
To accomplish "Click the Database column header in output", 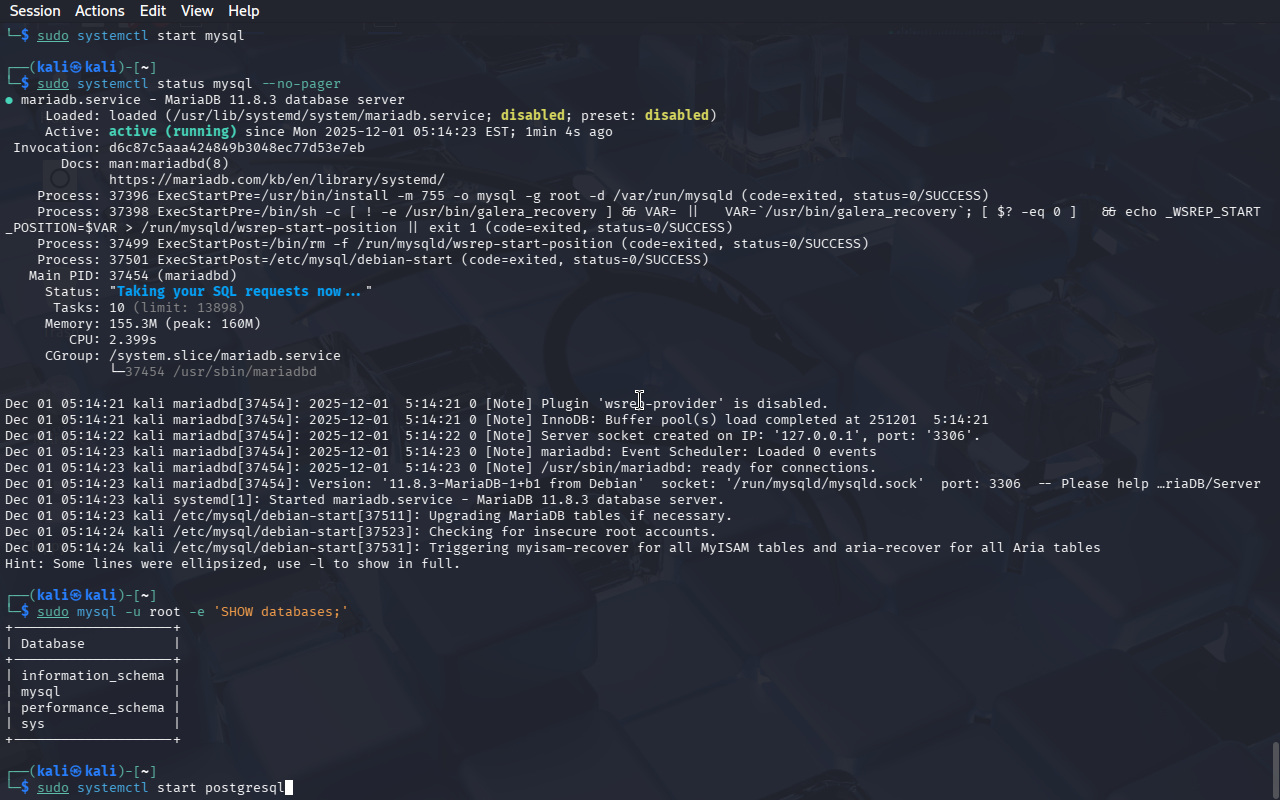I will point(52,643).
